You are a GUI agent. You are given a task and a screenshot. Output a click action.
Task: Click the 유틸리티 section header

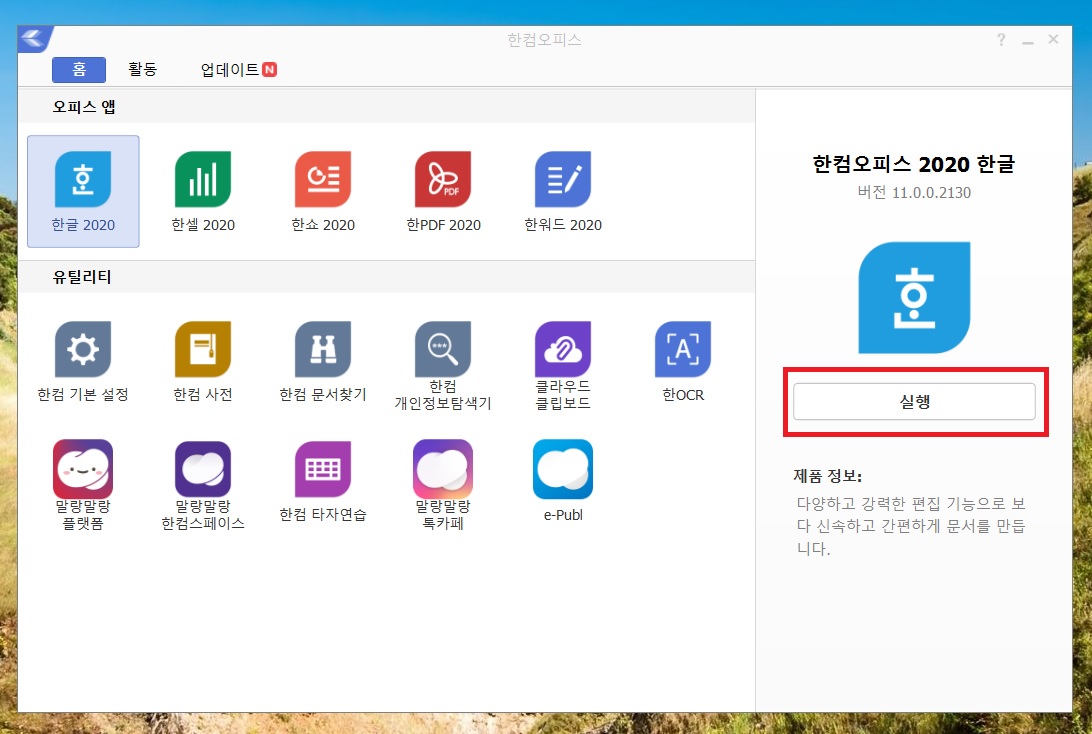click(82, 276)
